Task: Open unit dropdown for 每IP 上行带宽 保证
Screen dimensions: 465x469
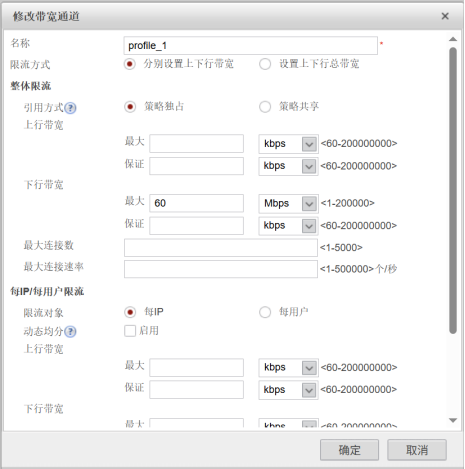Action: coord(288,390)
